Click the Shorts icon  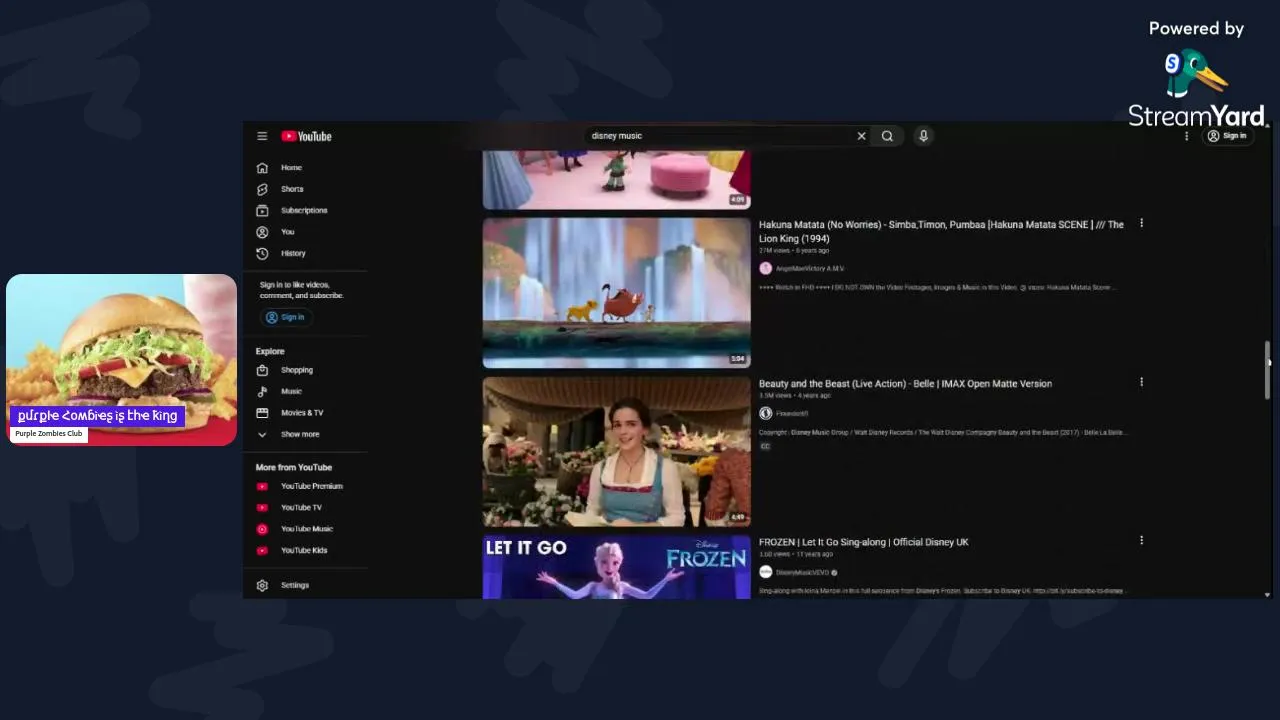(x=262, y=189)
